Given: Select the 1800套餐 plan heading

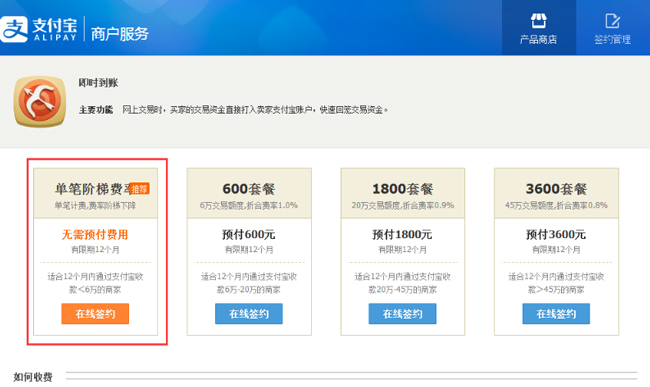Looking at the screenshot, I should [403, 189].
